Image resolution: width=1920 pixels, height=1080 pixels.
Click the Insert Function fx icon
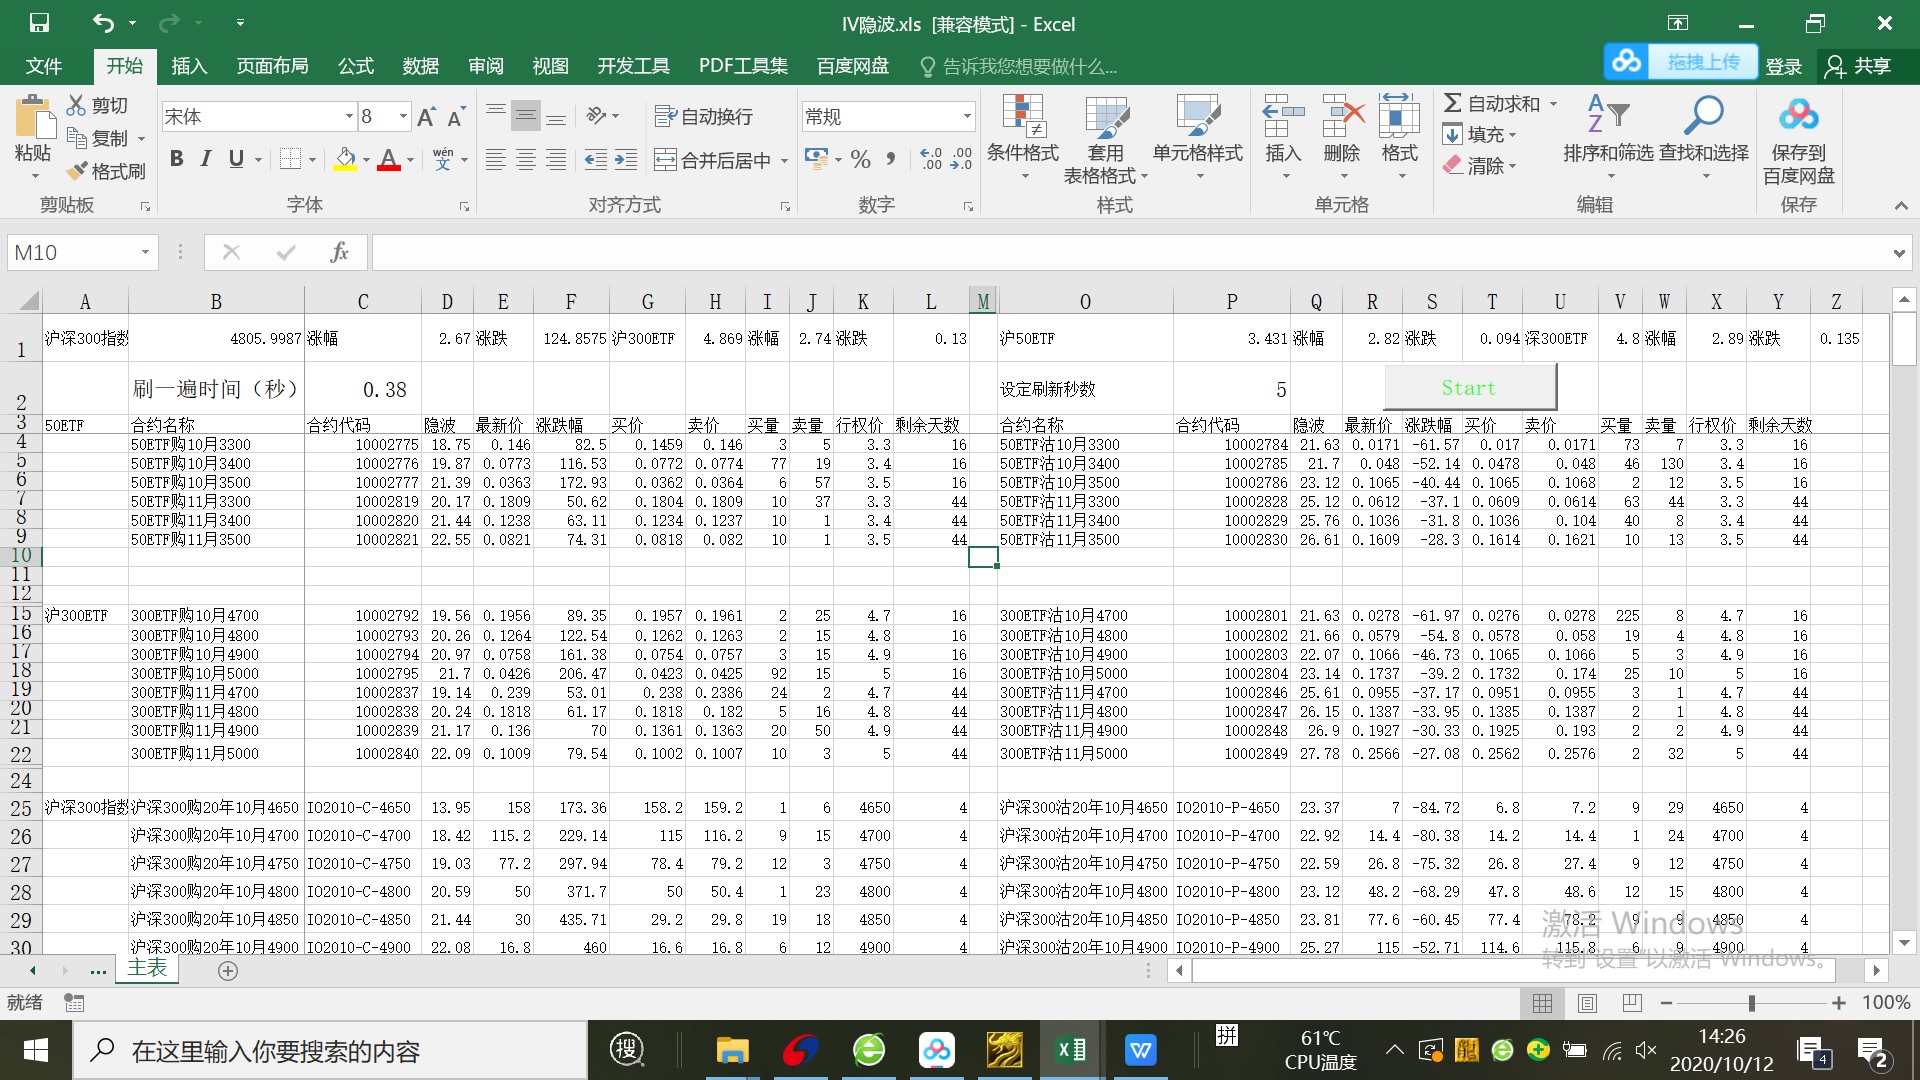(339, 252)
